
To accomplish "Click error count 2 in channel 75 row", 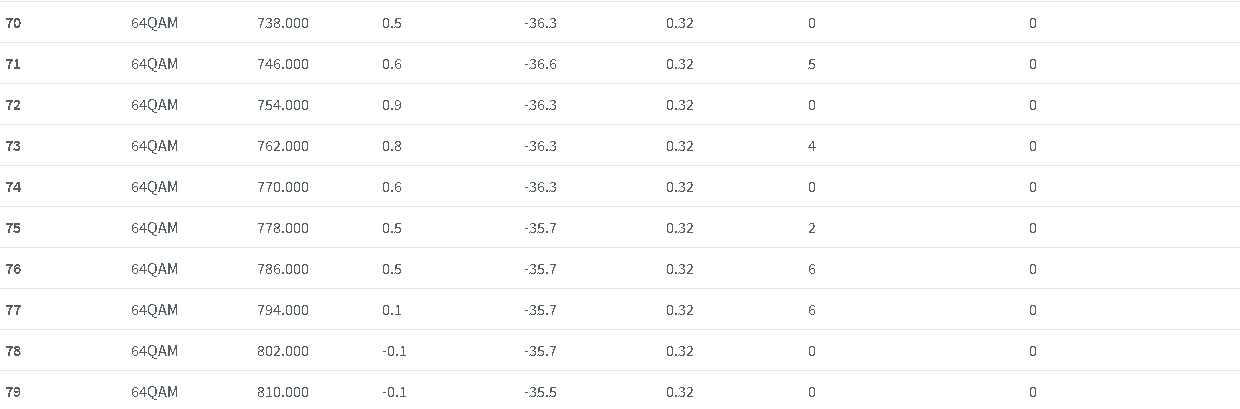I will click(x=812, y=228).
